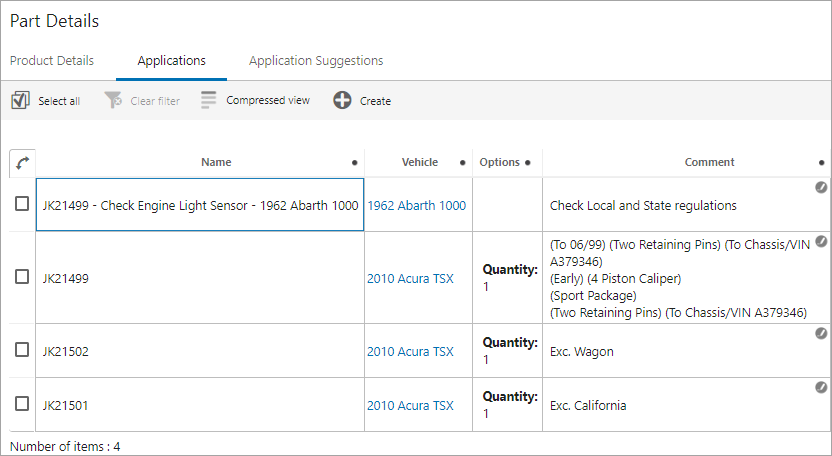Viewport: 832px width, 456px height.
Task: Click the Create plus circle icon
Action: (342, 100)
